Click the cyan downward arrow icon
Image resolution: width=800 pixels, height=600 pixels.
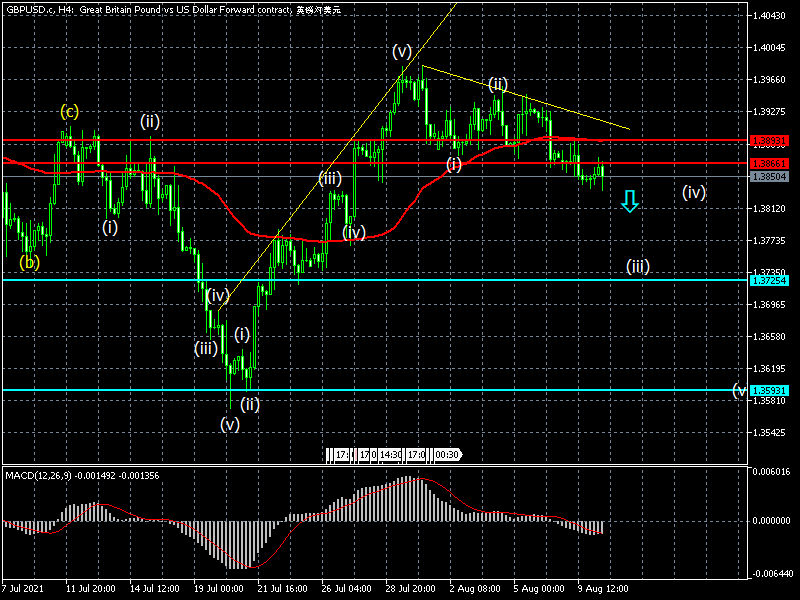[x=629, y=201]
